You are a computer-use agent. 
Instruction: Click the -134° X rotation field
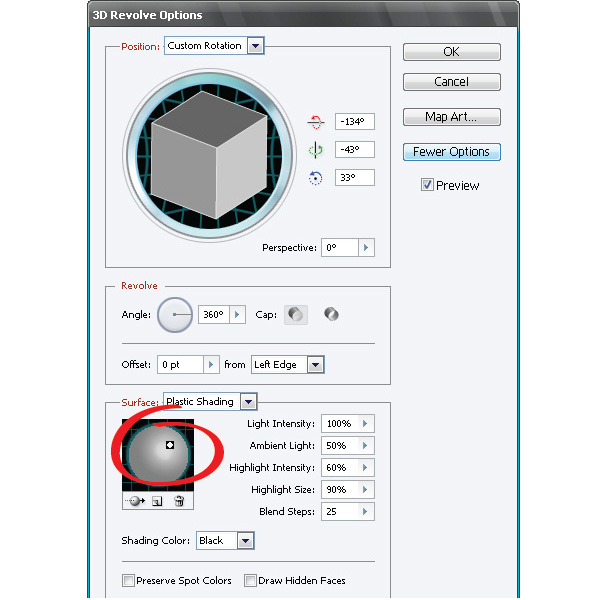click(x=355, y=122)
